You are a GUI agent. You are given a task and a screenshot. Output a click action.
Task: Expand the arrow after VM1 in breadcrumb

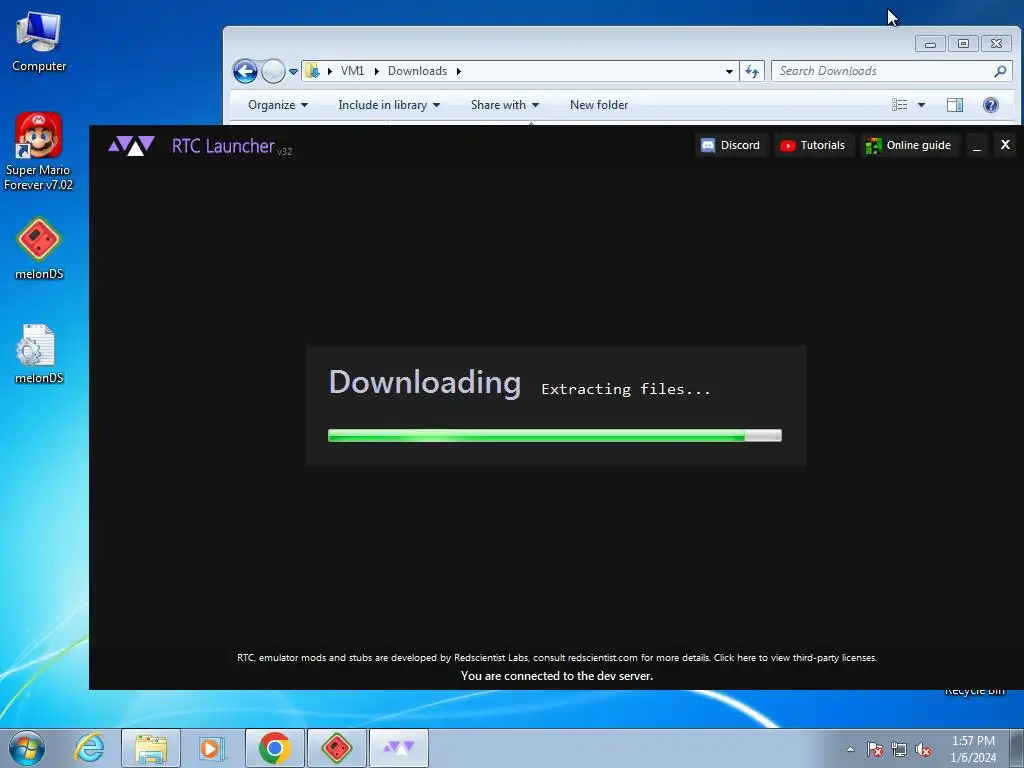point(376,71)
